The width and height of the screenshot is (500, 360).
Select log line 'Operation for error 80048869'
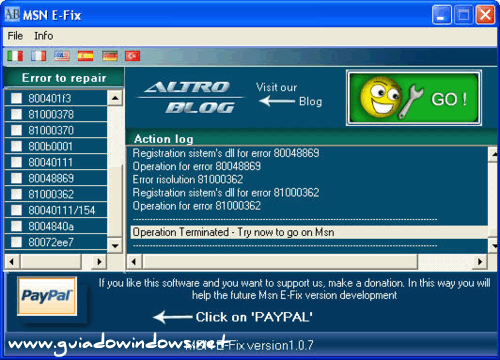[197, 166]
